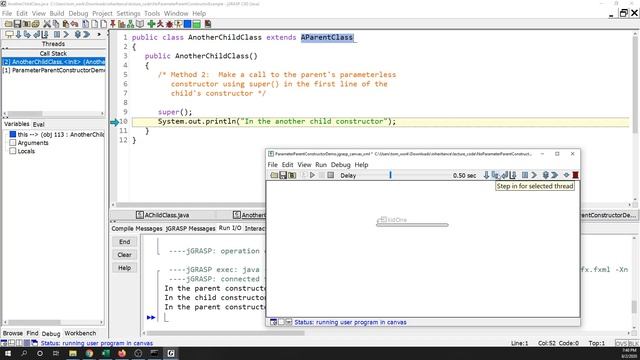Switch to jGRASP Messages tab
The image size is (640, 360).
pyautogui.click(x=190, y=229)
